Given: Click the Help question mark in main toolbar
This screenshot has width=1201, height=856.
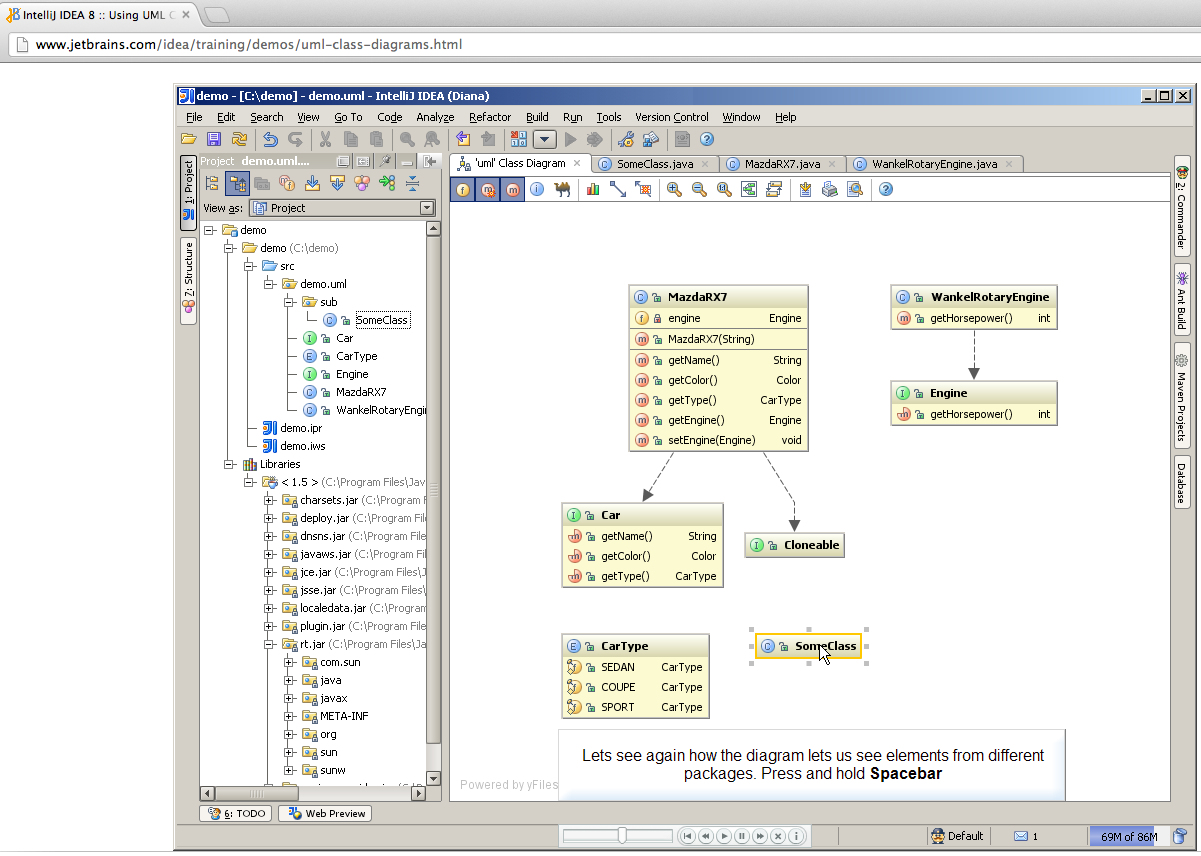Looking at the screenshot, I should point(707,140).
